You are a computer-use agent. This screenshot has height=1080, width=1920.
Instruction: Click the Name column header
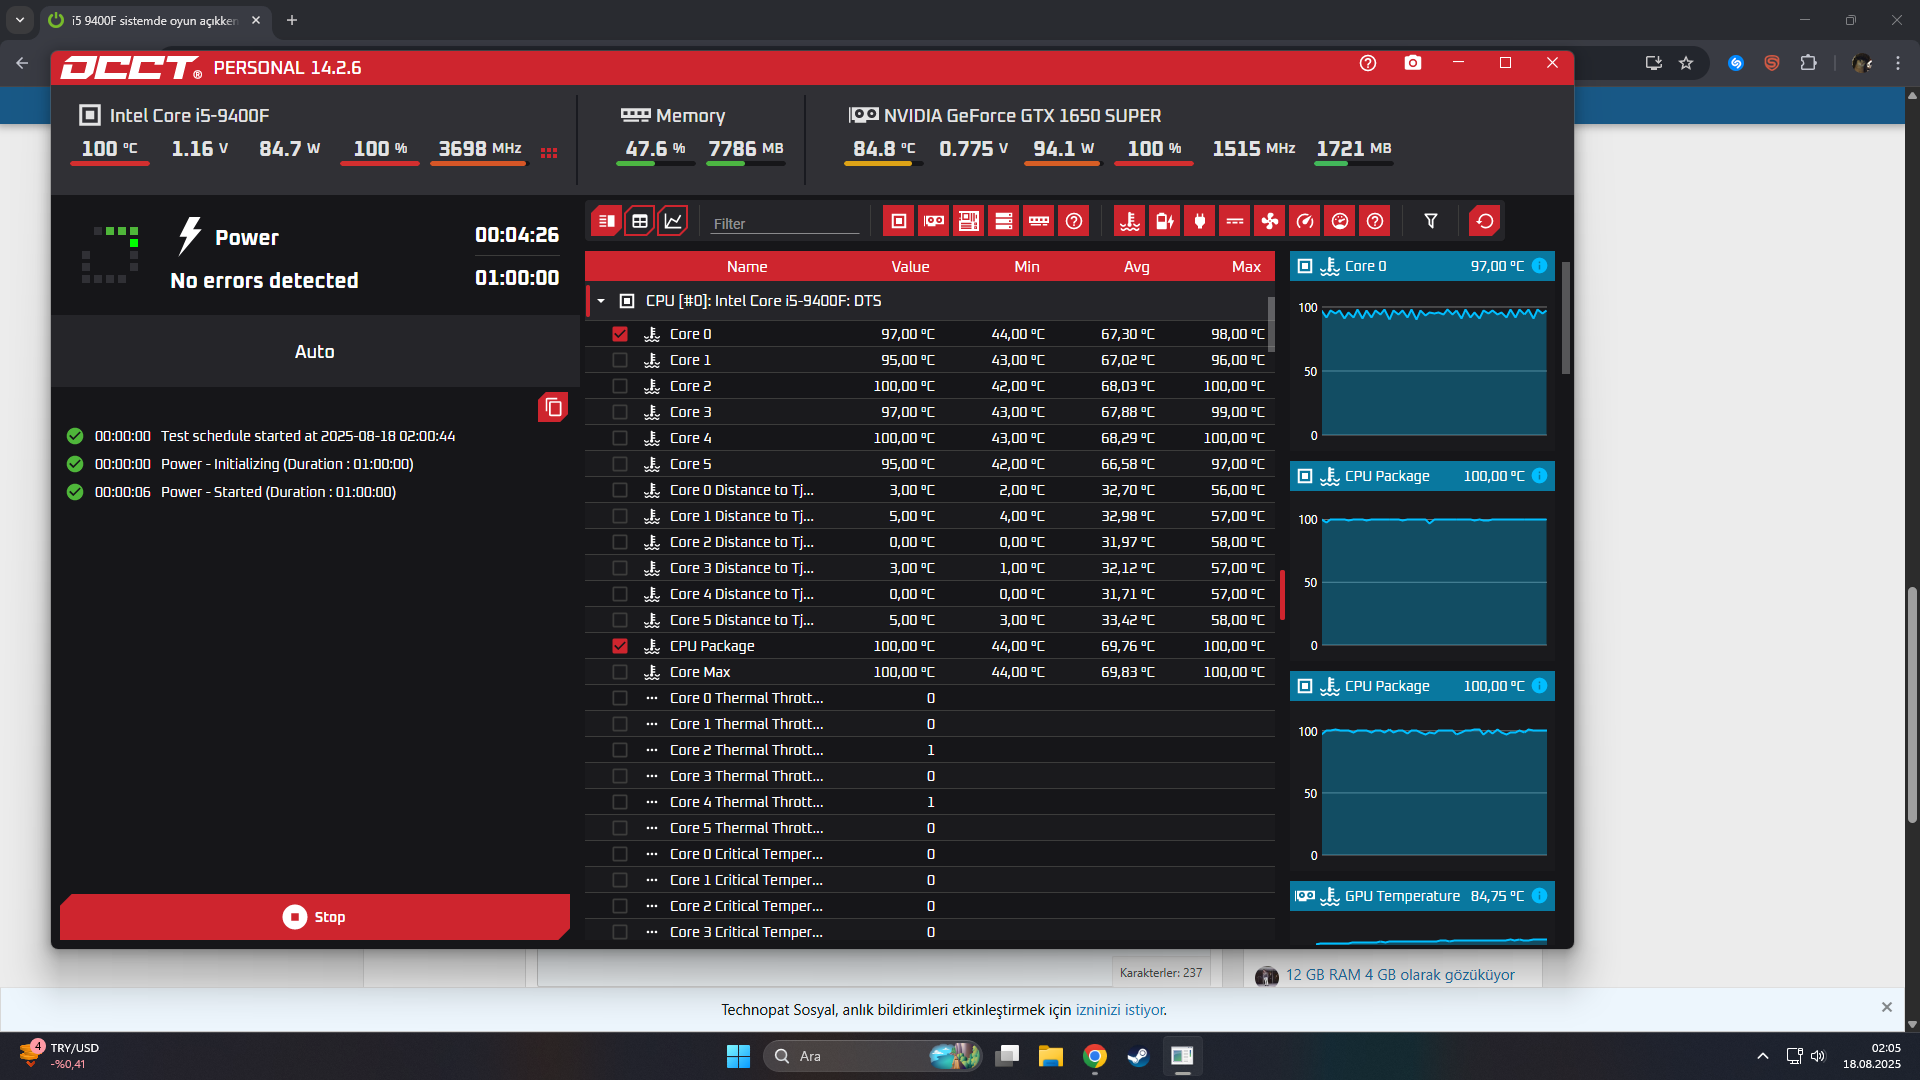pyautogui.click(x=746, y=266)
